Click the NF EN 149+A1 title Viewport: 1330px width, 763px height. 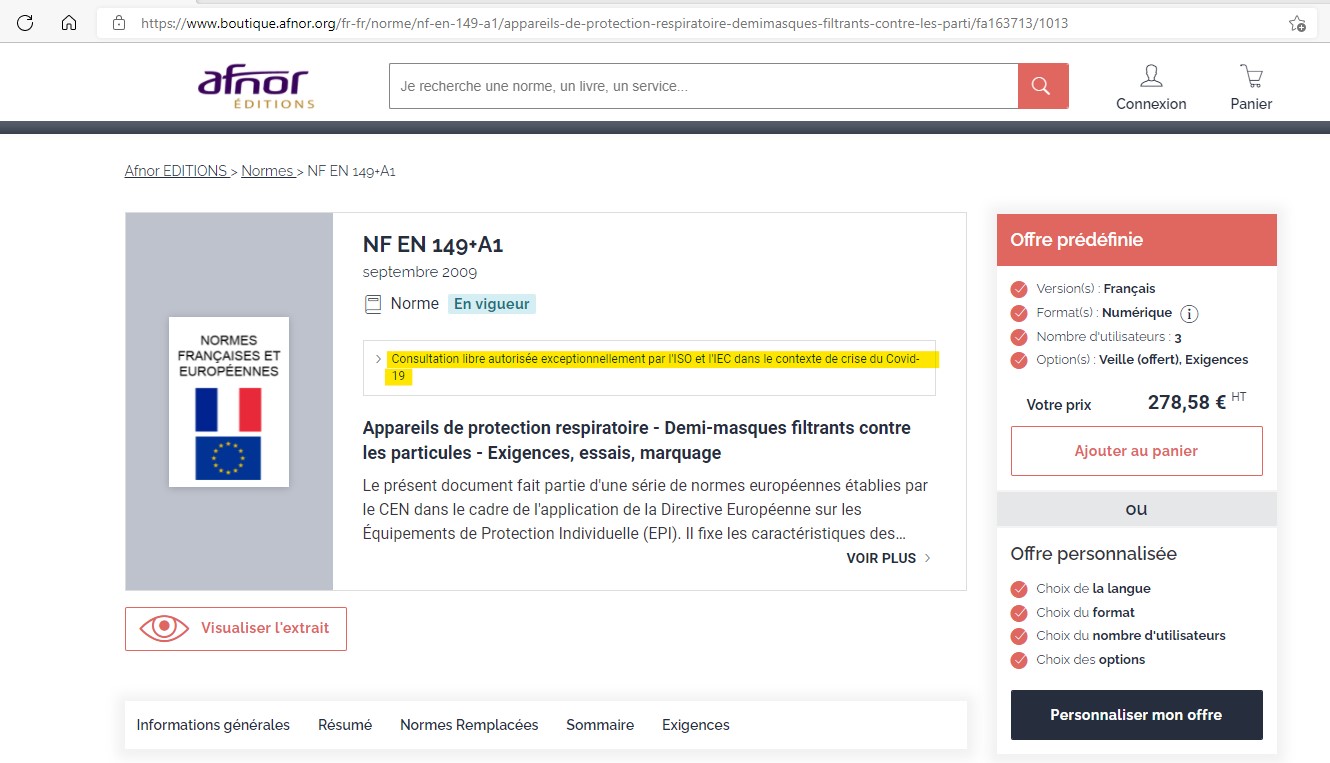[x=433, y=245]
